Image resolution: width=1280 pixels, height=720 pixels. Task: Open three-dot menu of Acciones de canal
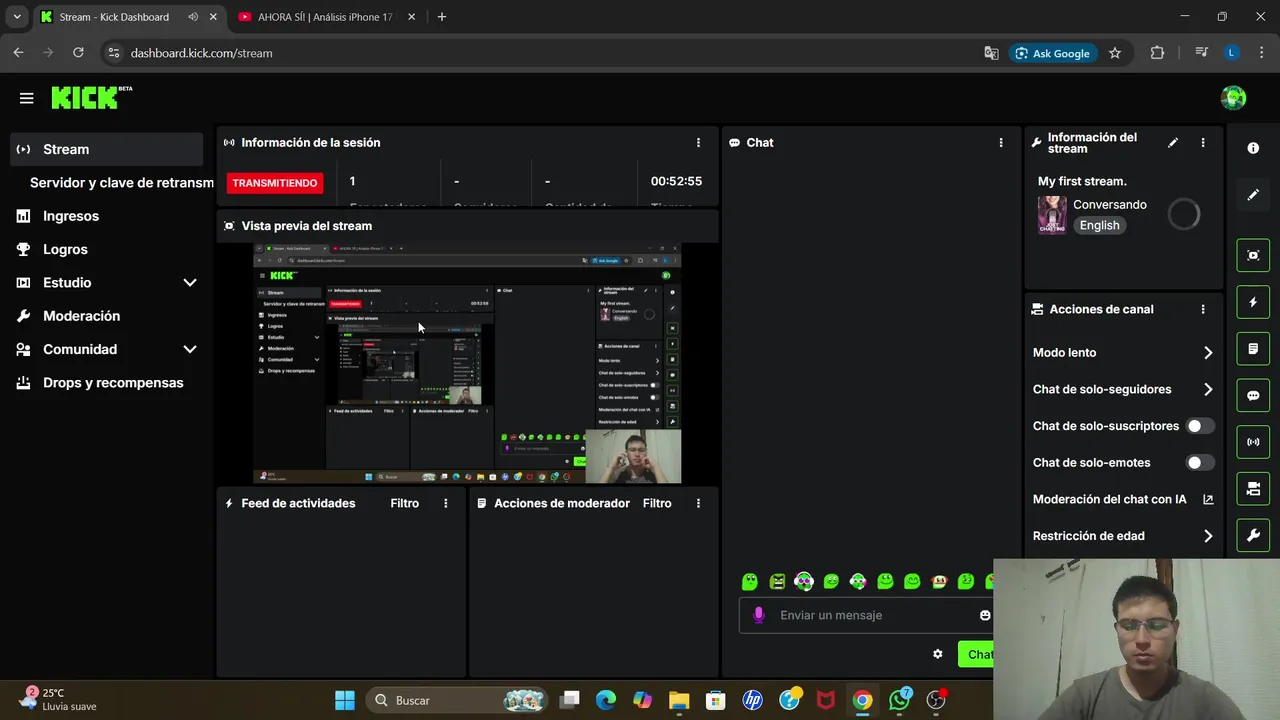click(x=1203, y=310)
